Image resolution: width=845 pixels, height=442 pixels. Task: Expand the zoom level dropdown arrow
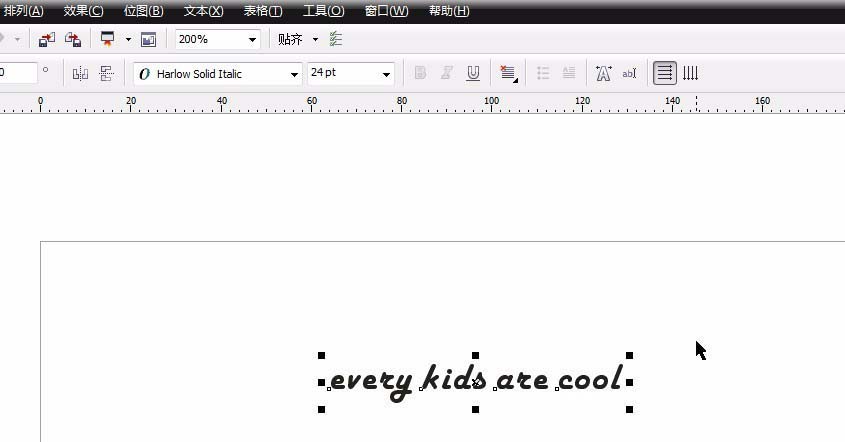(252, 40)
